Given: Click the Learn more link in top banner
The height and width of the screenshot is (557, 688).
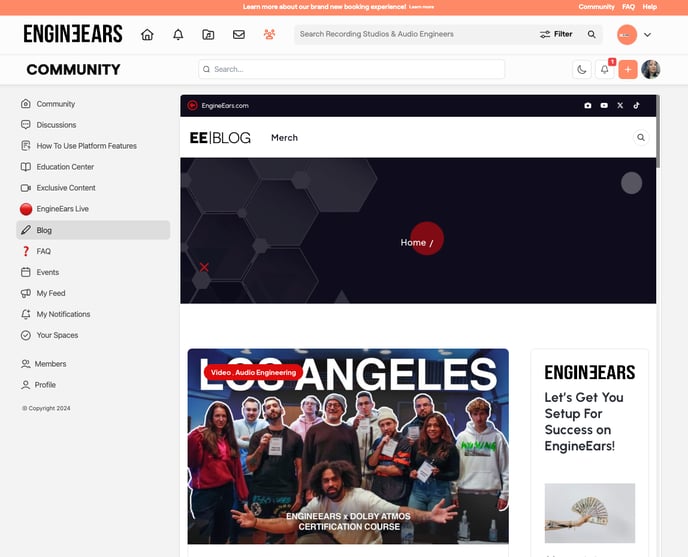Looking at the screenshot, I should (x=421, y=7).
